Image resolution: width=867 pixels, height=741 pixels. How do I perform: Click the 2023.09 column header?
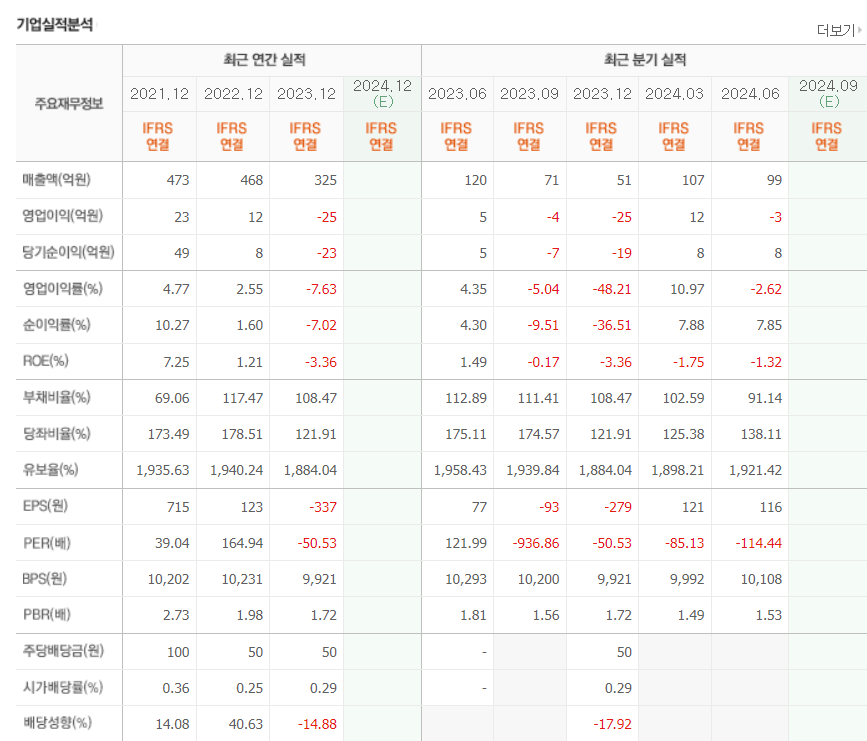tap(529, 94)
